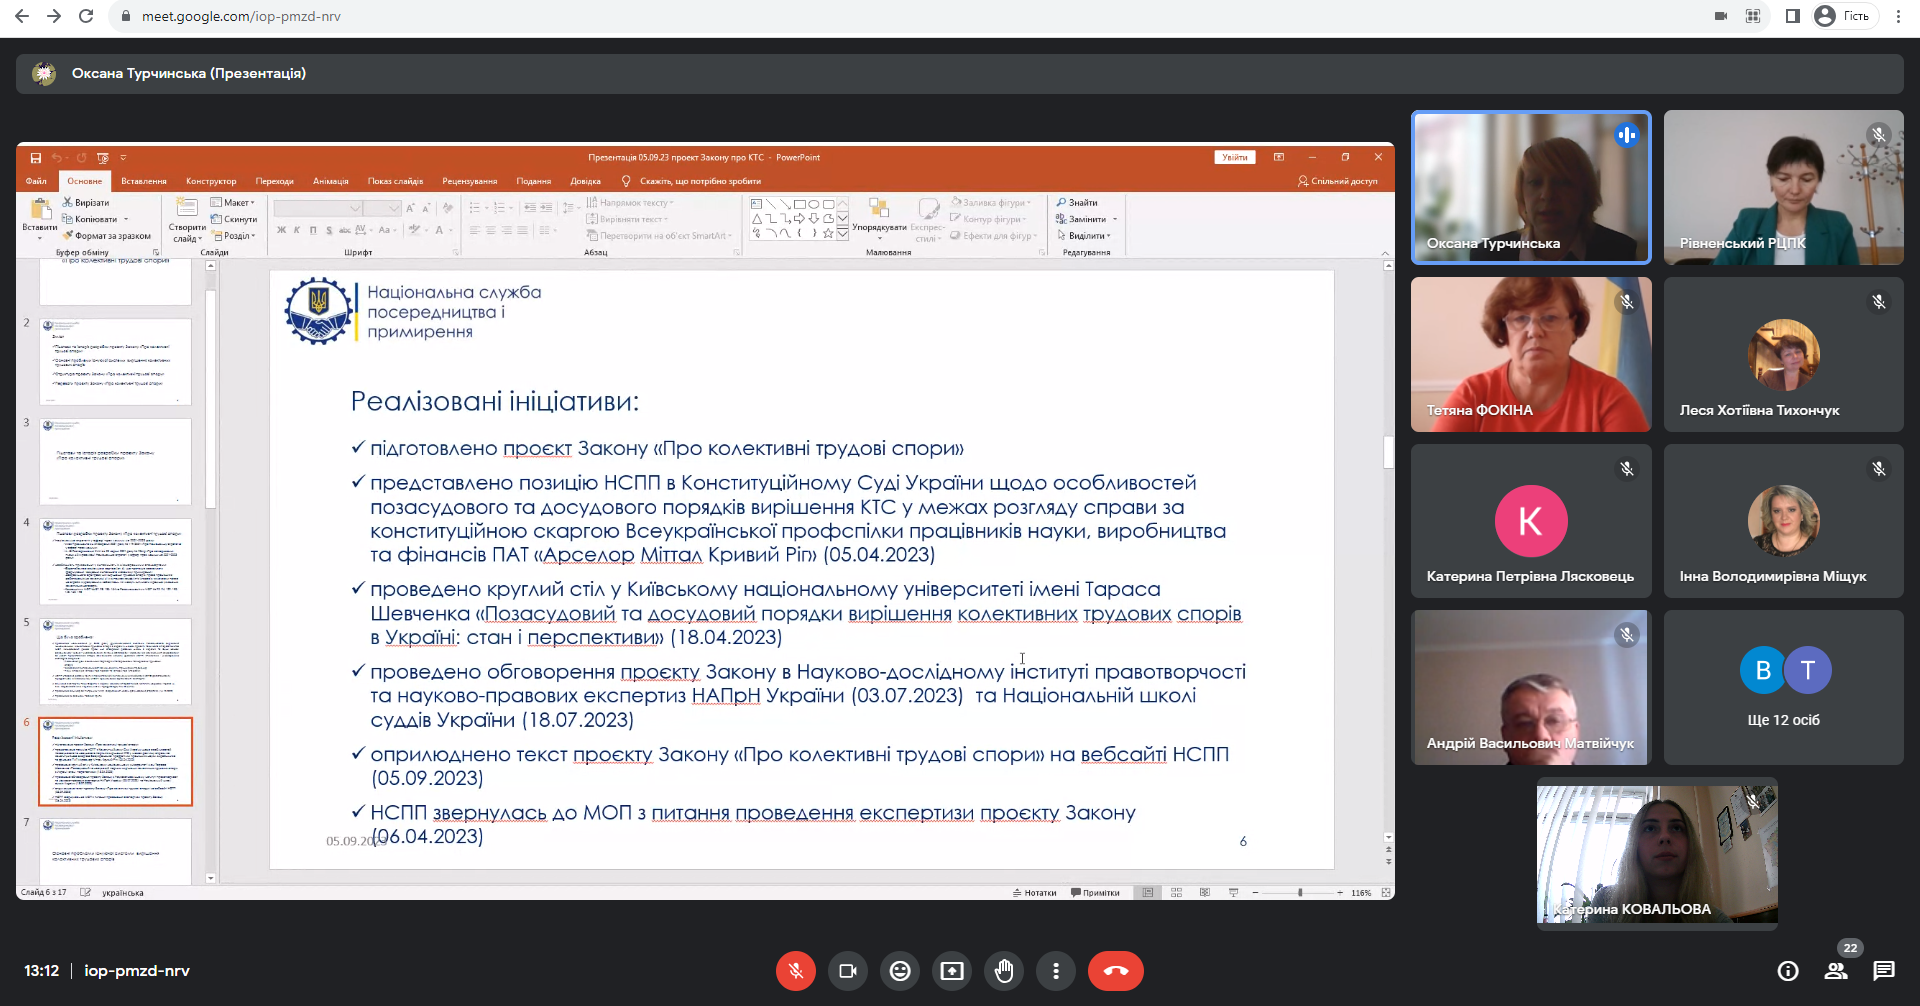Adjust the PowerPoint zoom slider
The height and width of the screenshot is (1006, 1920).
(x=1299, y=893)
